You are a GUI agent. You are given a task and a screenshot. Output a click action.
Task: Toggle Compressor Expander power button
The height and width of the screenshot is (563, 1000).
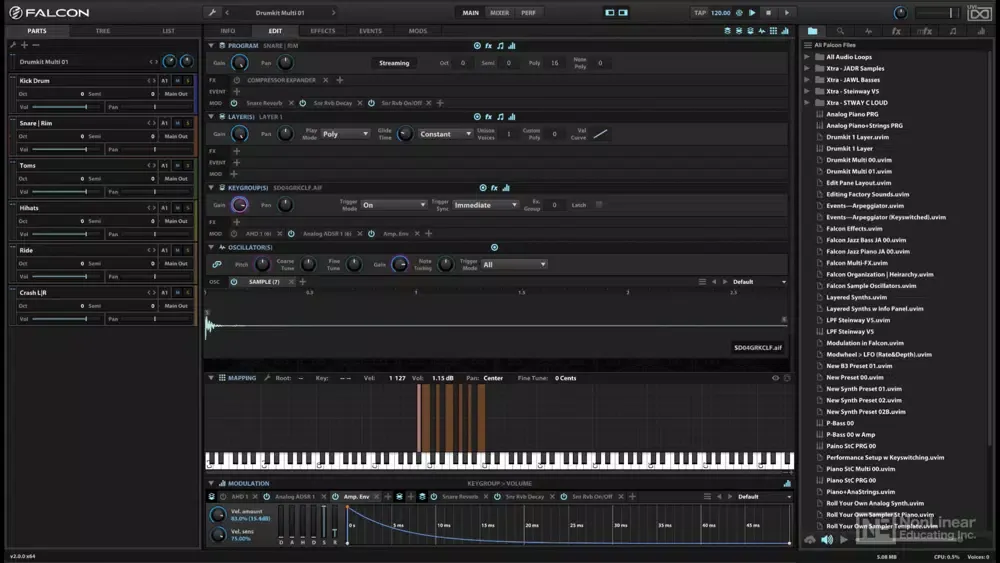point(237,80)
